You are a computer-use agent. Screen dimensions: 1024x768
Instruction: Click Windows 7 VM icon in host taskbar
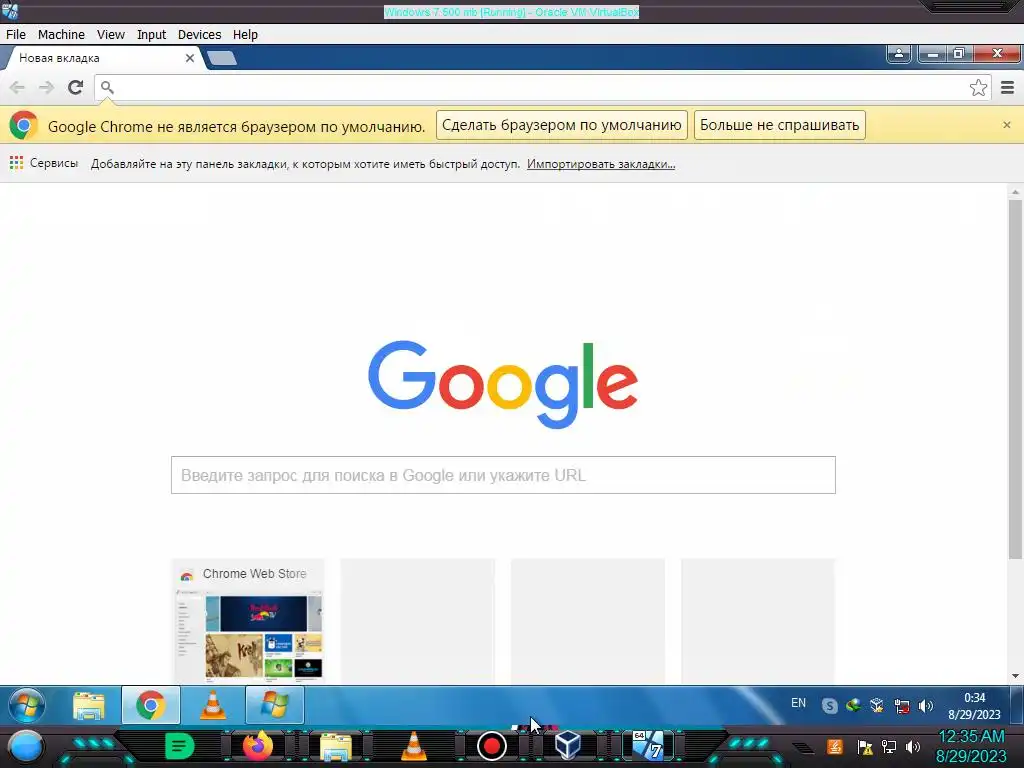[x=648, y=744]
